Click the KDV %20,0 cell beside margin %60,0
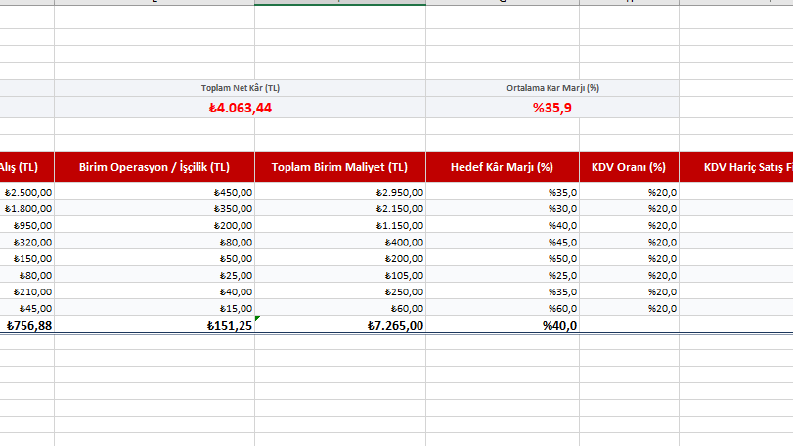 [629, 308]
